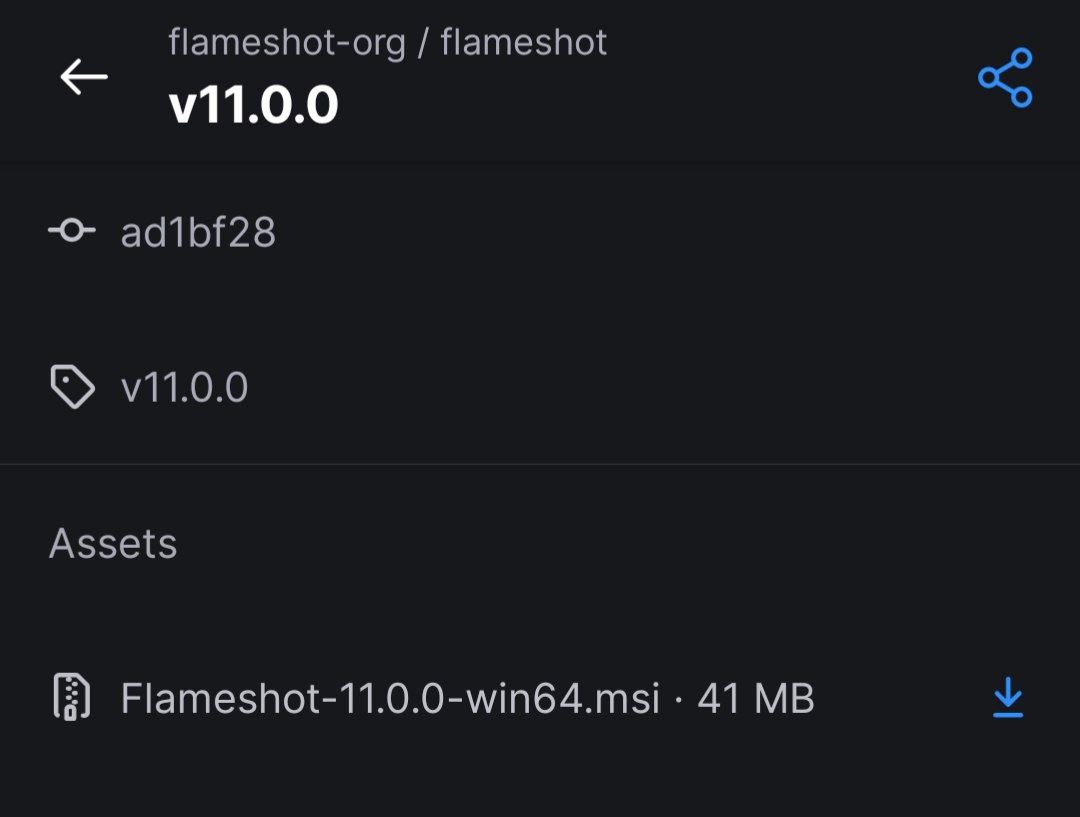1080x817 pixels.
Task: Select the Flameshot-11.0.0-win64.msi file name
Action: [390, 698]
